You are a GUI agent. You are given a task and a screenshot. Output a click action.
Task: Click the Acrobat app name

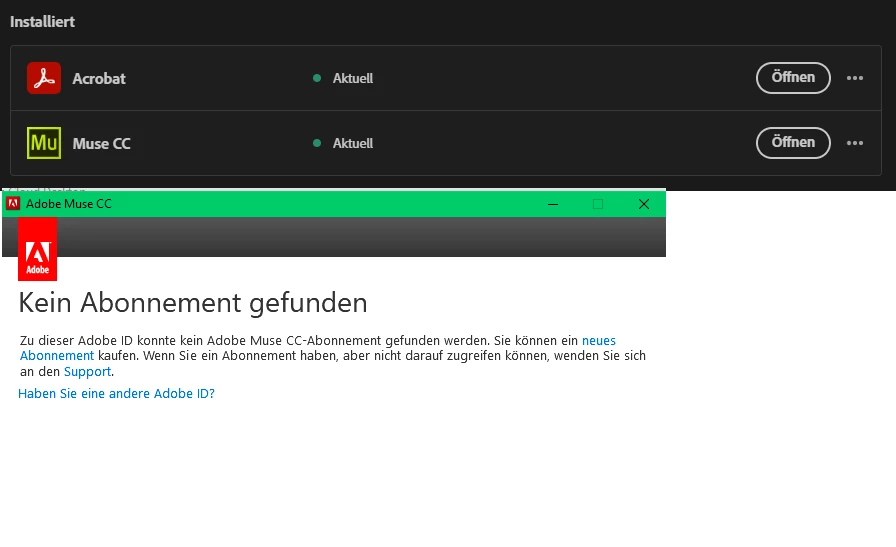[99, 78]
